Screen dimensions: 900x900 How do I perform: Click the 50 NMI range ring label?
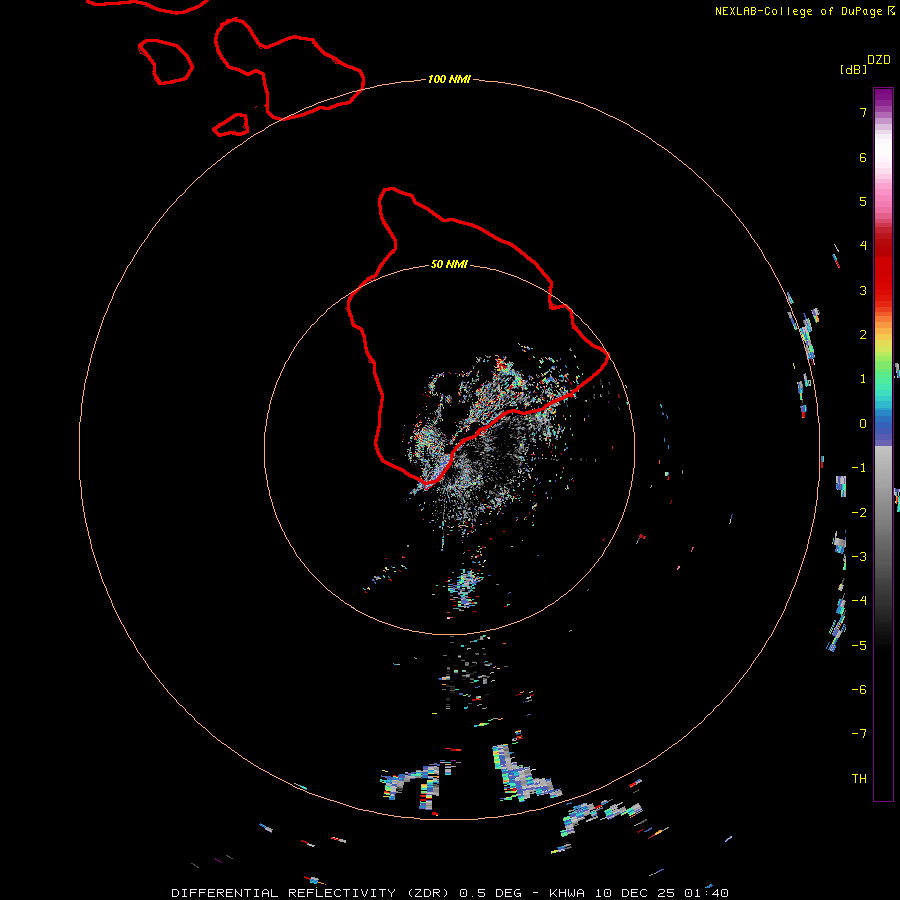[449, 264]
